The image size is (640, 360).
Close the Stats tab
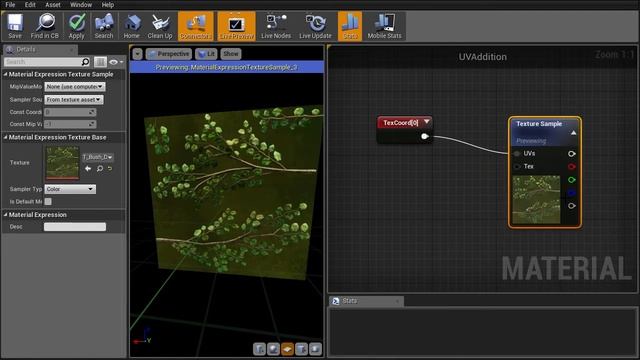click(x=397, y=301)
